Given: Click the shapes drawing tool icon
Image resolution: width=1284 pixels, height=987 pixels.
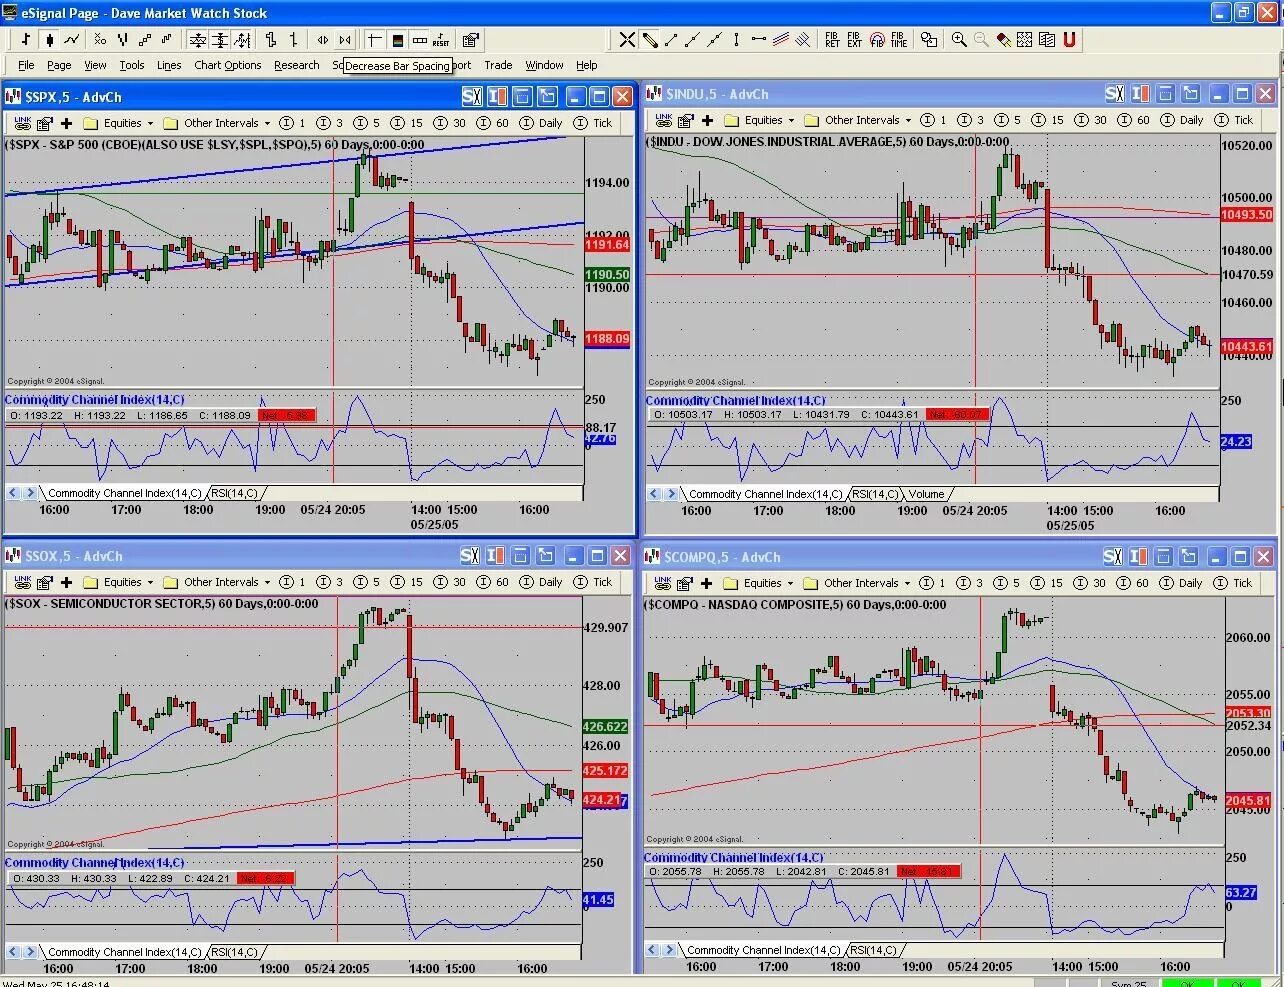Looking at the screenshot, I should pos(929,40).
